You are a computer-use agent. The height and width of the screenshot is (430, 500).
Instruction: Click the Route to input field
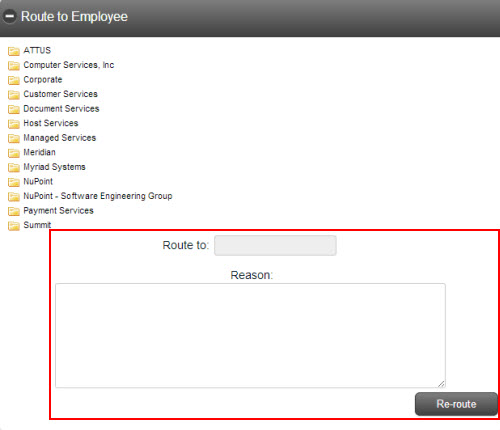tap(275, 245)
